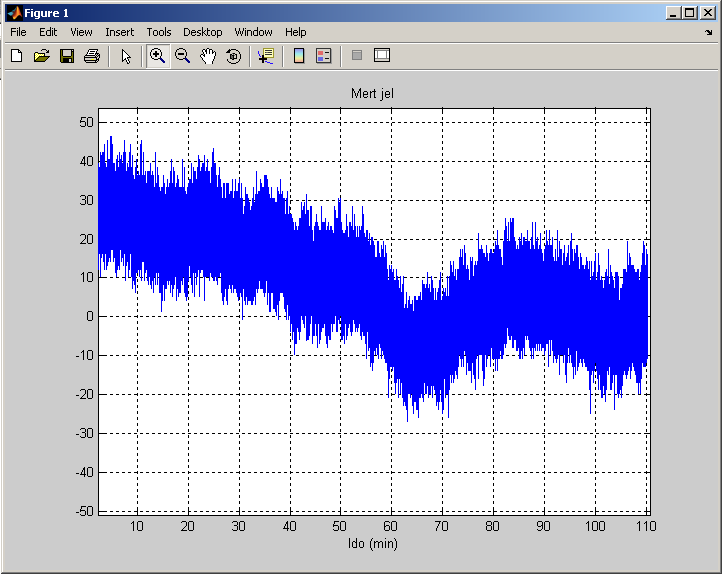Screen dimensions: 722x574
Task: Activate the Data Cursor tool
Action: point(265,56)
